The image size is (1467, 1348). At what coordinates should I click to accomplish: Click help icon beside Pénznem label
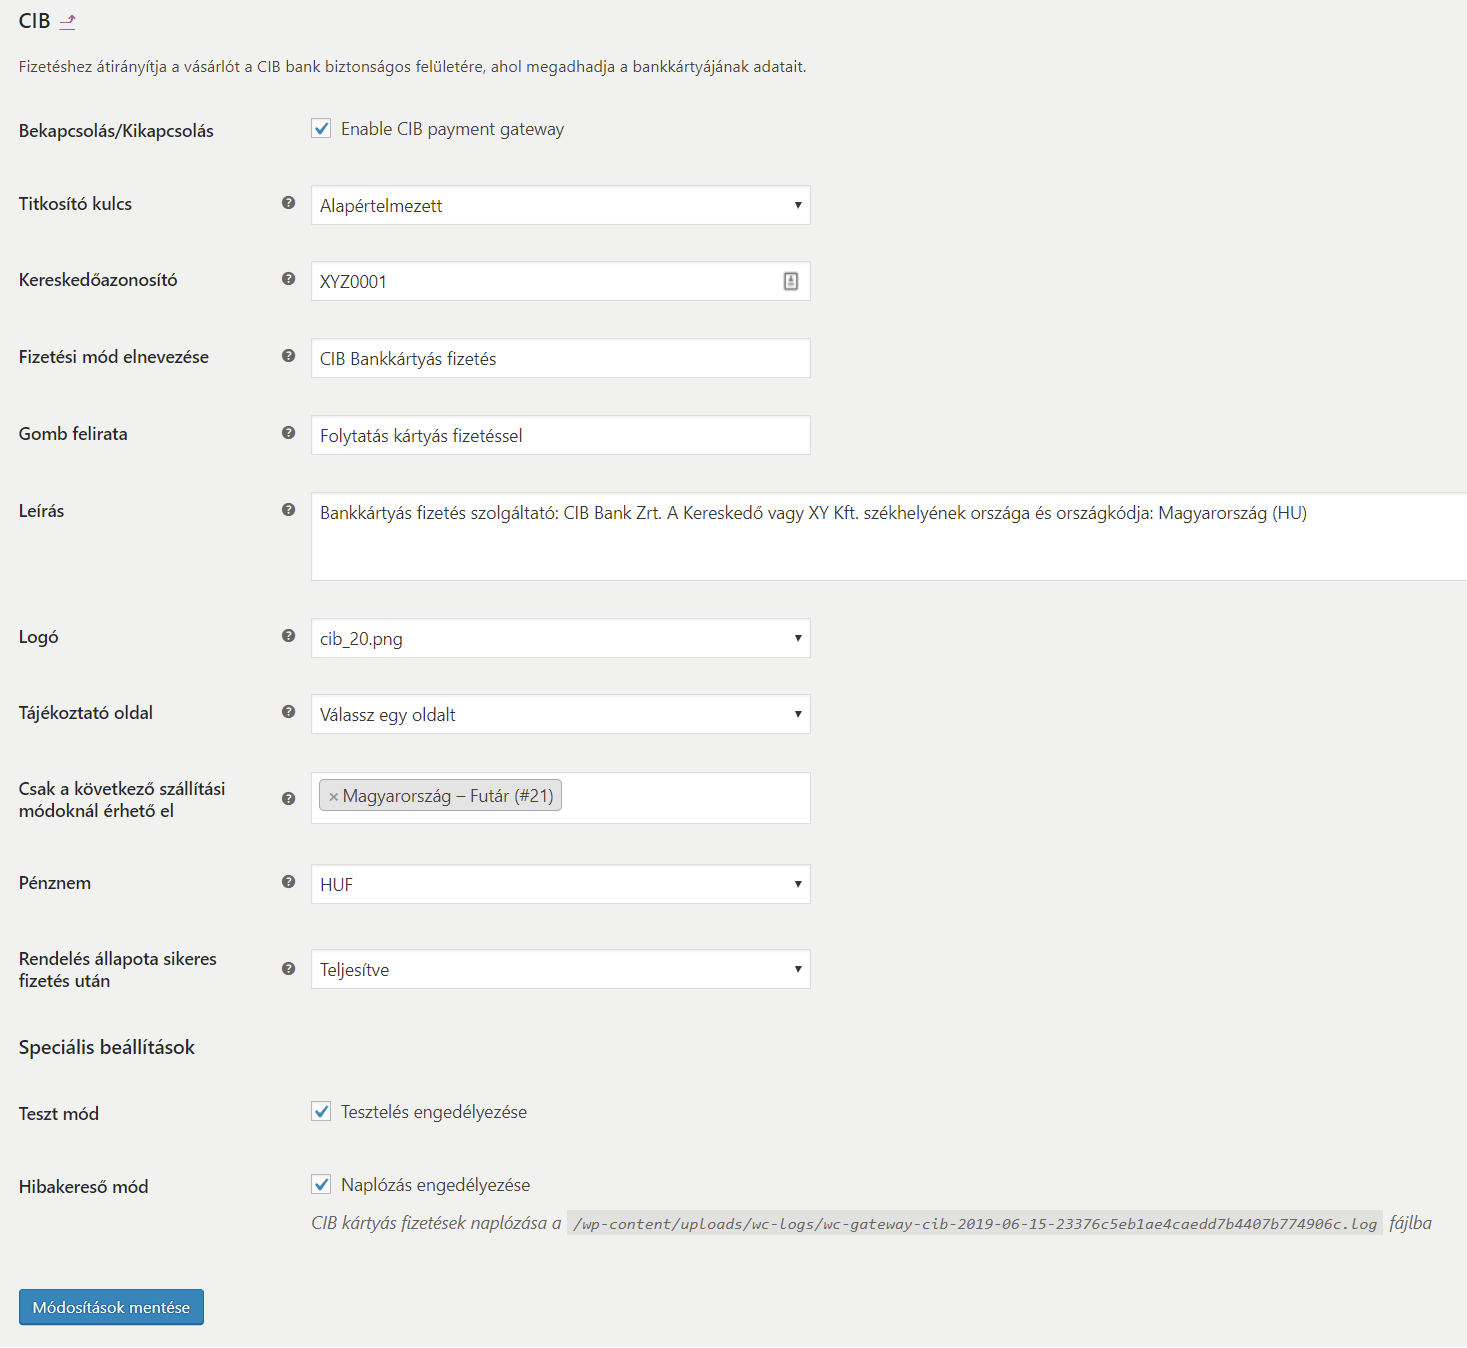tap(288, 882)
